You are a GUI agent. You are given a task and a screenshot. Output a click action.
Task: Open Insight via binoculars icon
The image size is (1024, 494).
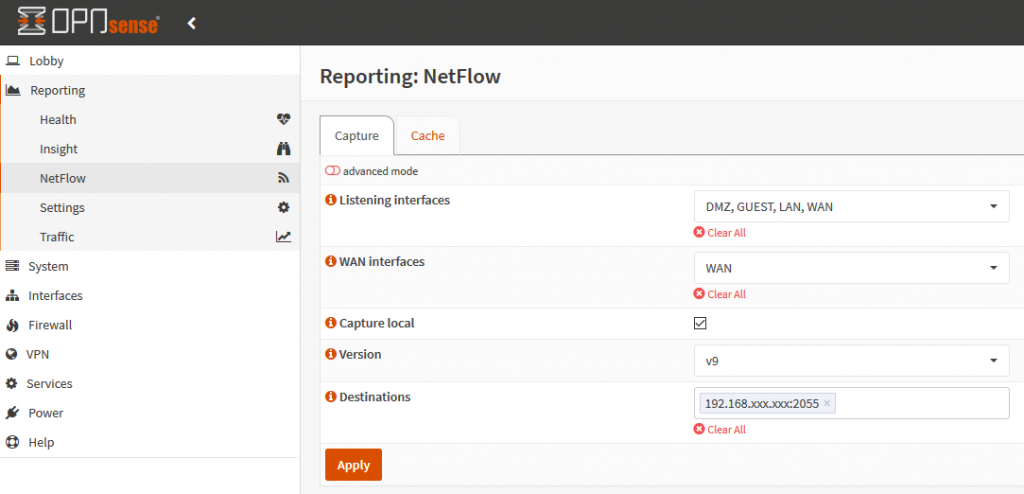click(x=283, y=149)
